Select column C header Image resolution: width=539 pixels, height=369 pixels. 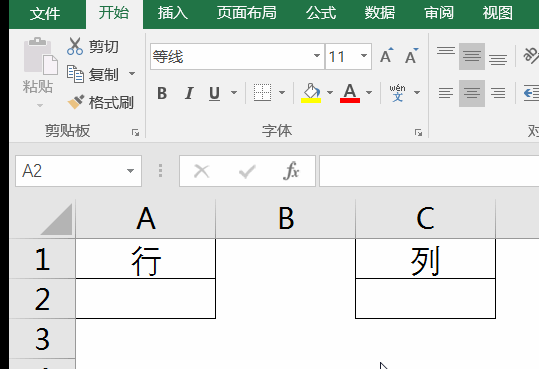pos(426,219)
